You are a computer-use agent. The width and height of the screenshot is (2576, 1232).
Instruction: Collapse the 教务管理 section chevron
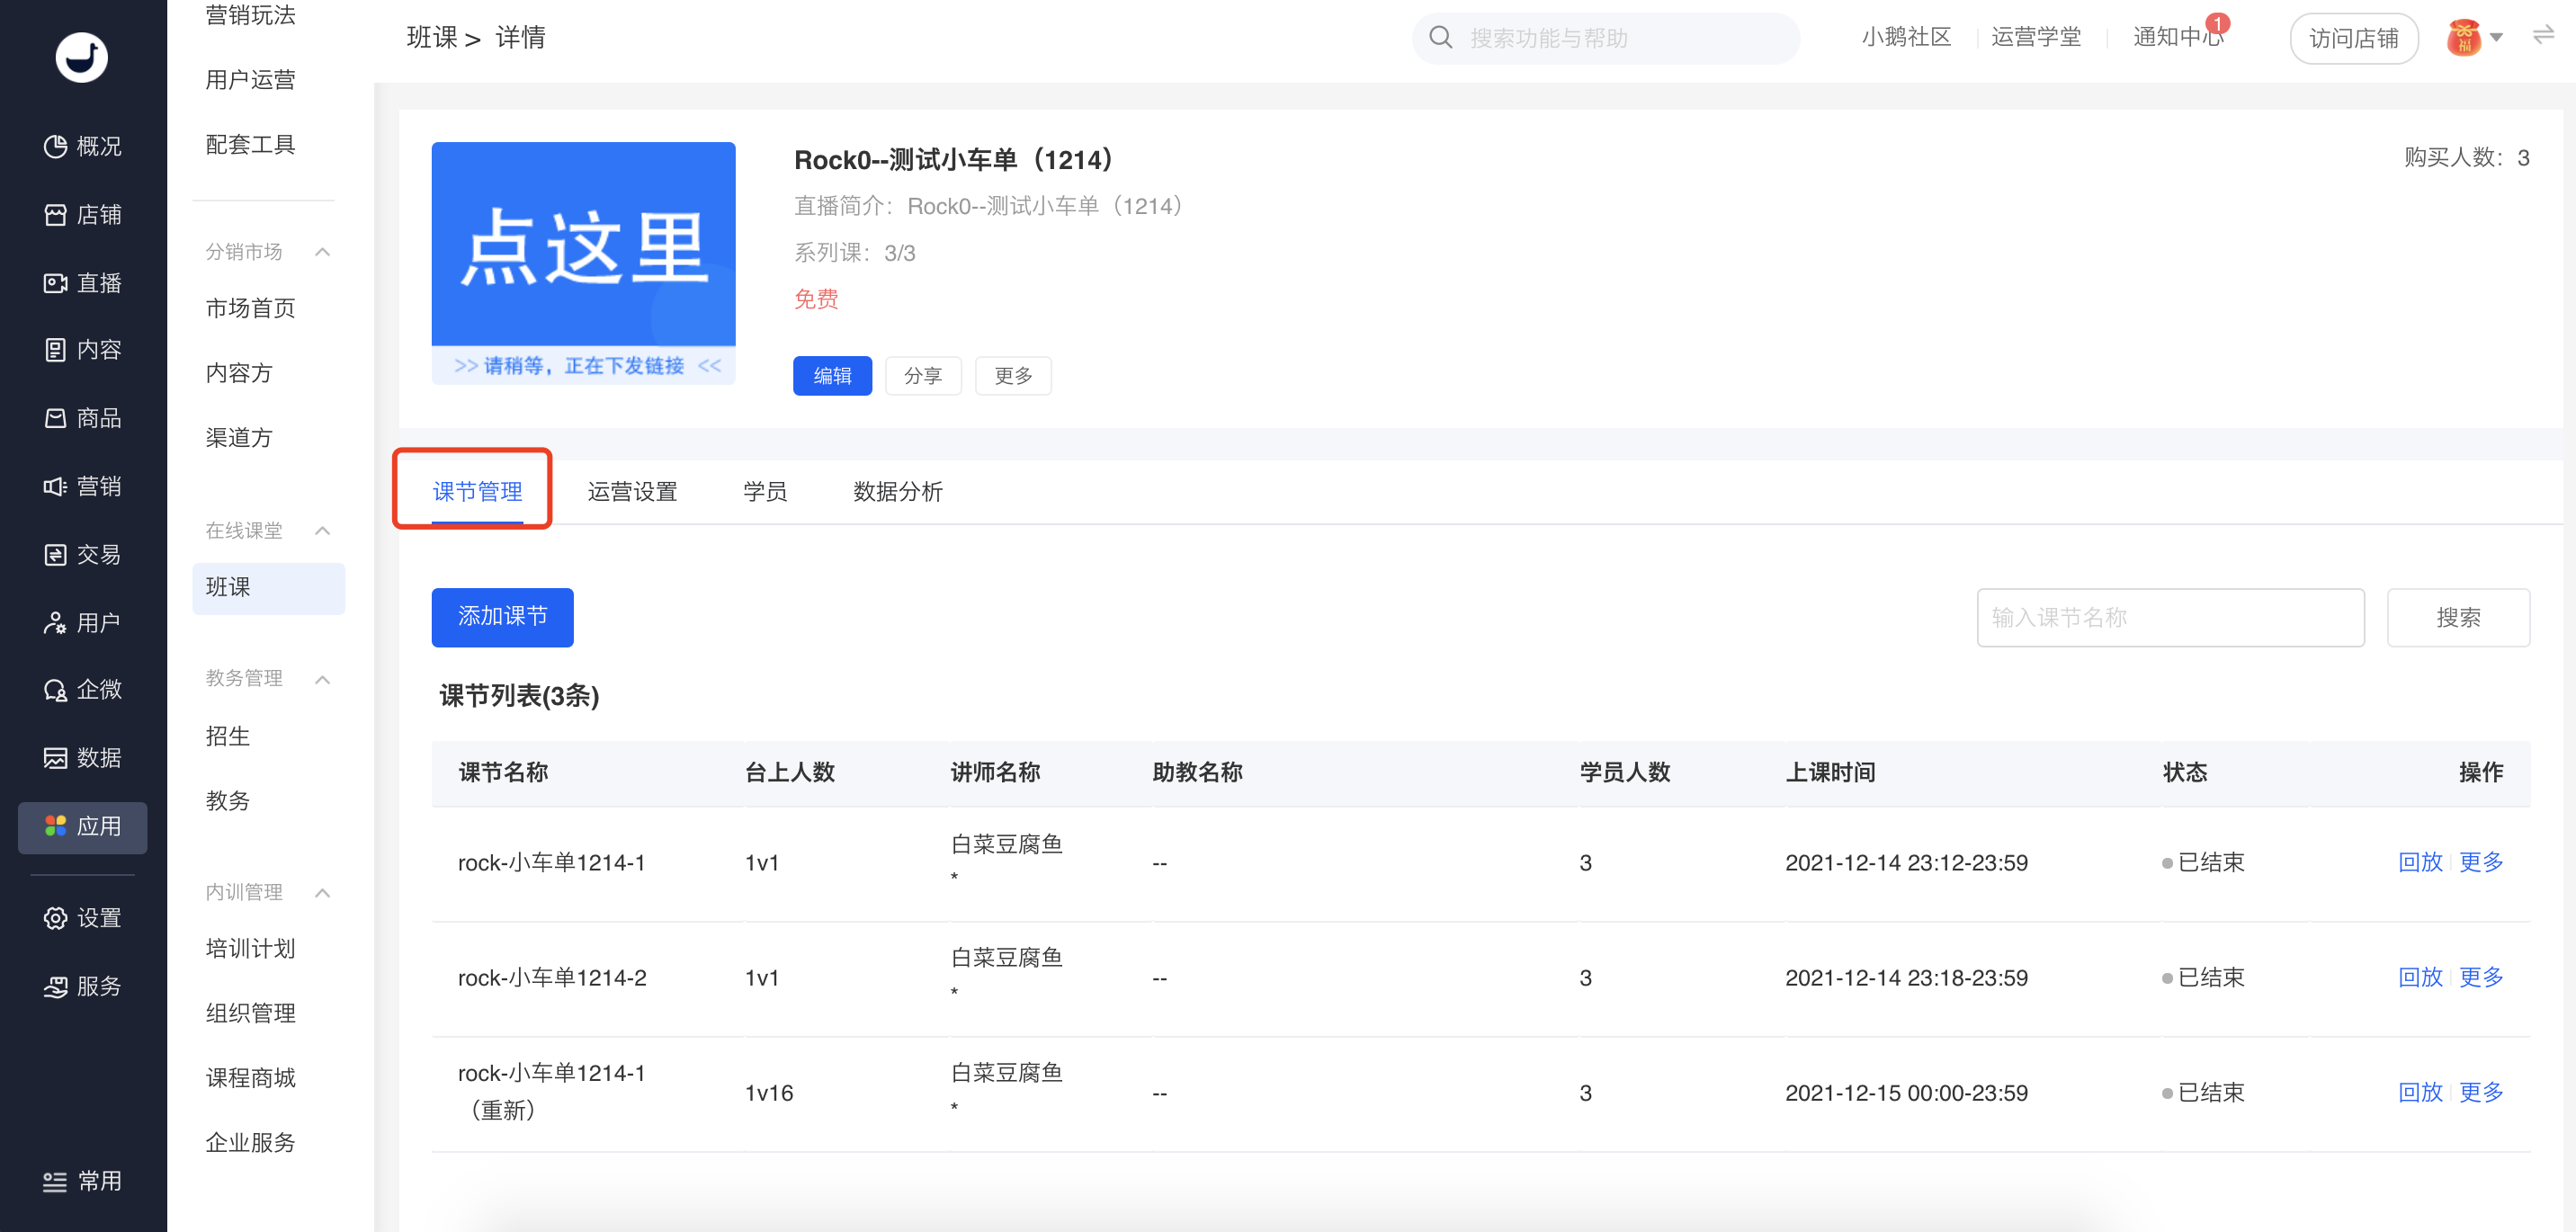[x=322, y=679]
